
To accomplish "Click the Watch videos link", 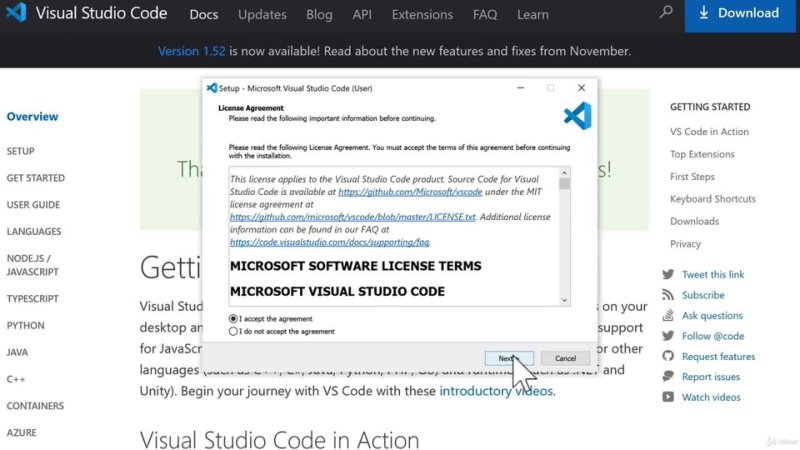I will pos(711,397).
